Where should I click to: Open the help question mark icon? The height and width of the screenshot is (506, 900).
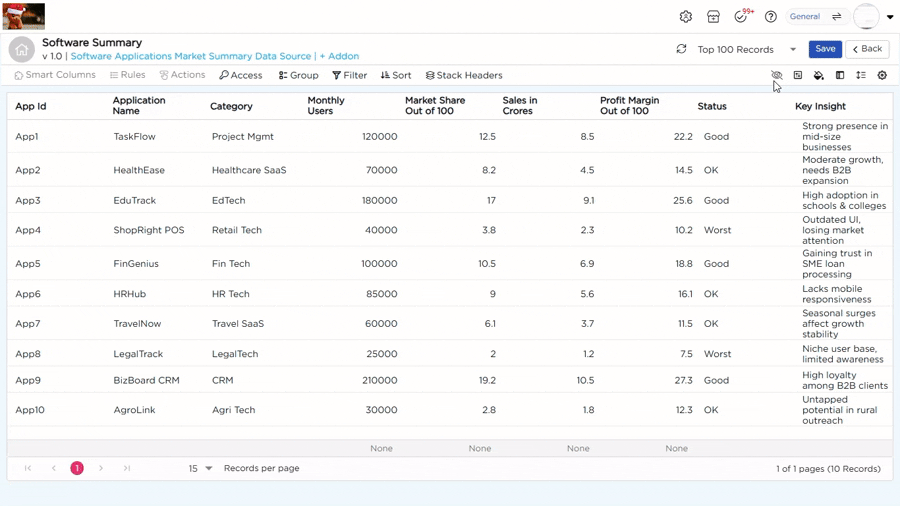point(771,17)
